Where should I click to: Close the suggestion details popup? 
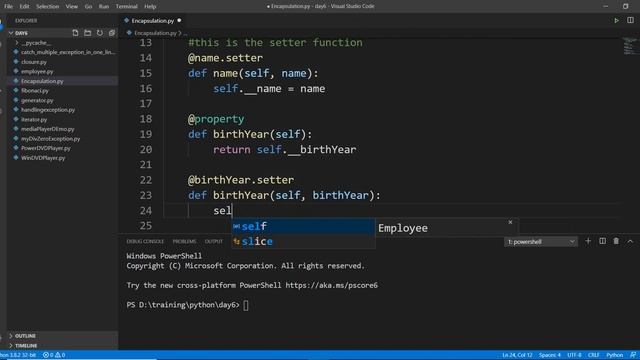tap(510, 222)
